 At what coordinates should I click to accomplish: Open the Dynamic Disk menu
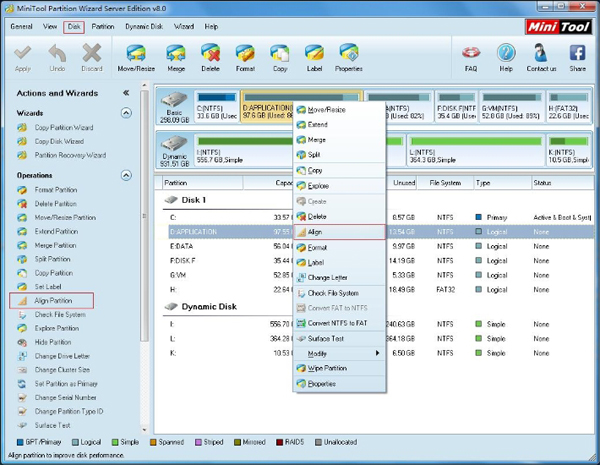tap(144, 26)
